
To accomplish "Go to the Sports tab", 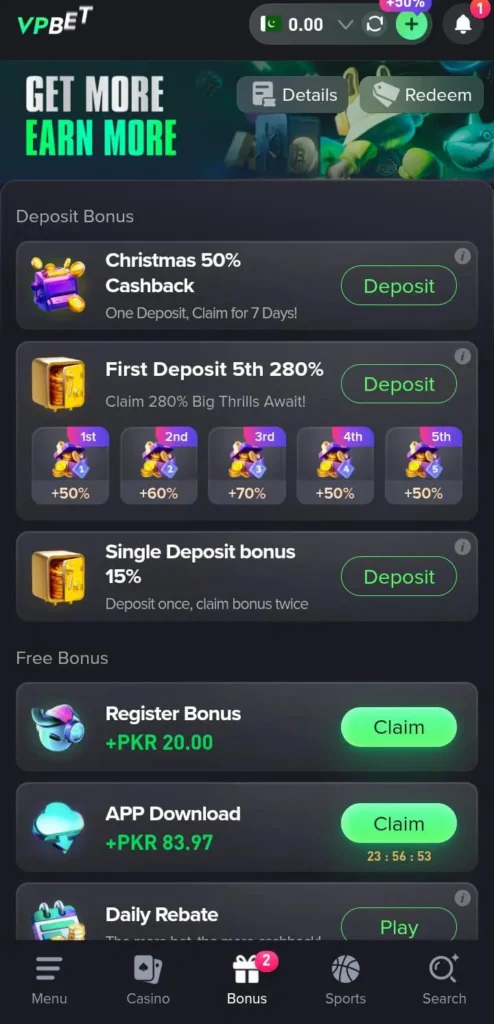I will 346,980.
